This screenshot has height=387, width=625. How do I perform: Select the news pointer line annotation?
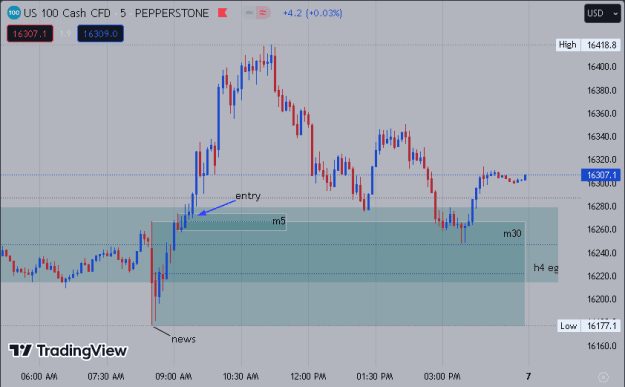tap(161, 331)
